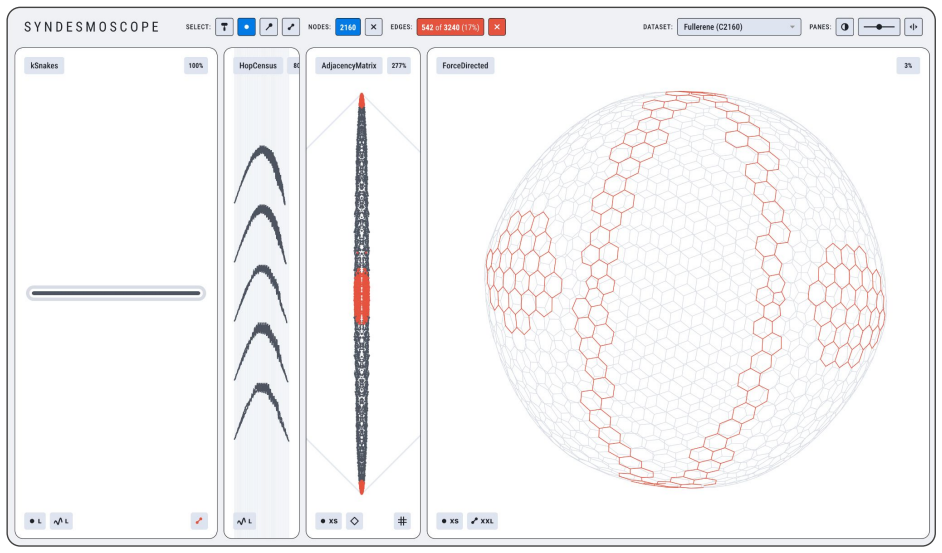Click the ForceDirected pane label
This screenshot has height=553, width=942.
[465, 66]
